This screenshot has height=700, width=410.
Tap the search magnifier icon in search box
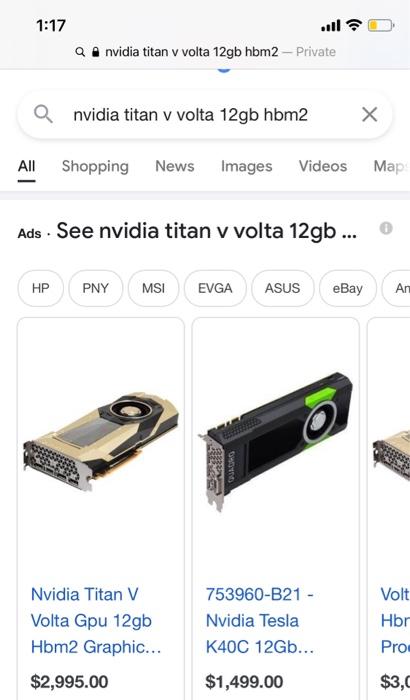tap(43, 115)
